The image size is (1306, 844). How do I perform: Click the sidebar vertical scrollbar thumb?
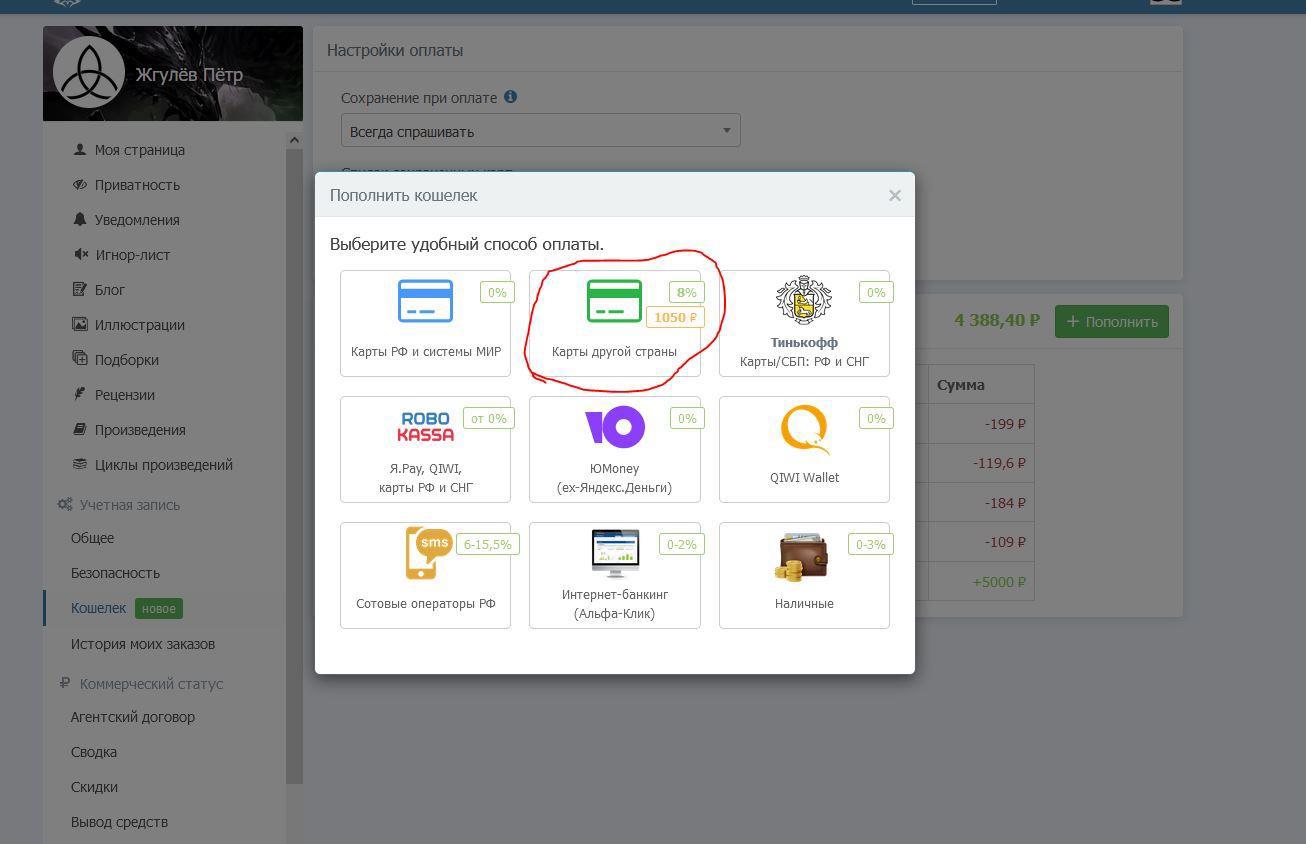(294, 466)
